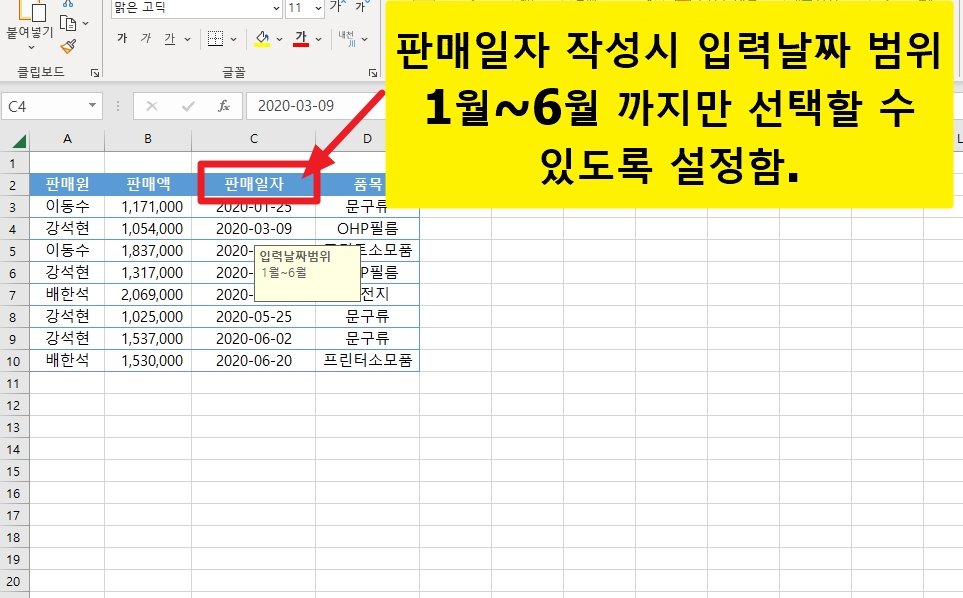The width and height of the screenshot is (963, 598).
Task: Open the border style dropdown arrow
Action: click(x=235, y=40)
